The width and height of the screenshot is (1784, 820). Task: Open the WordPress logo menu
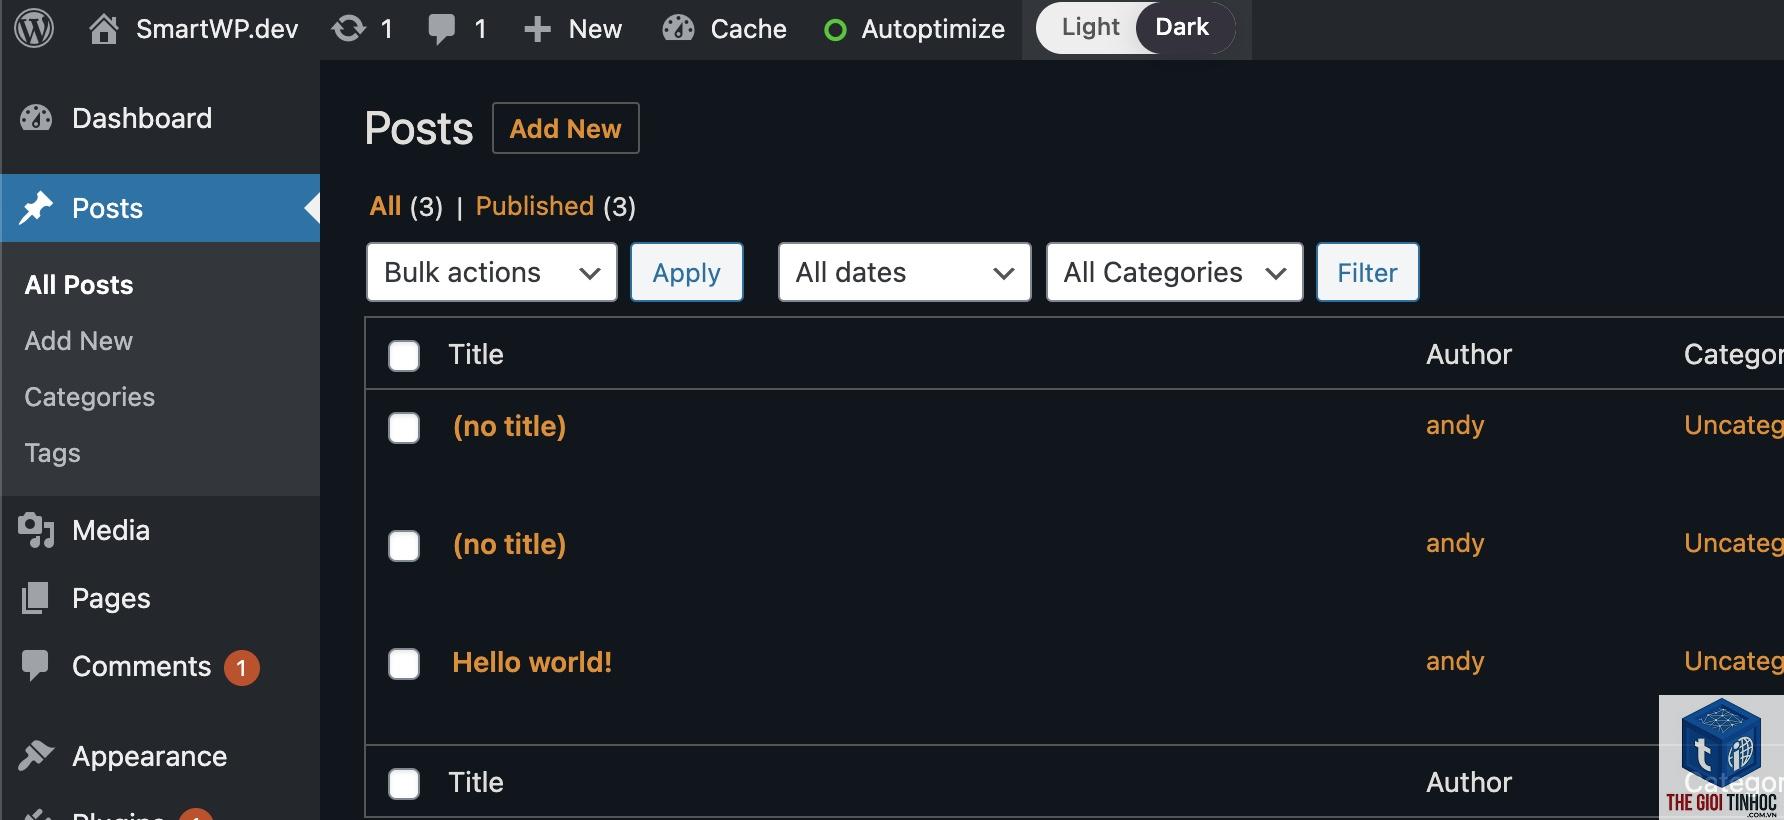34,29
